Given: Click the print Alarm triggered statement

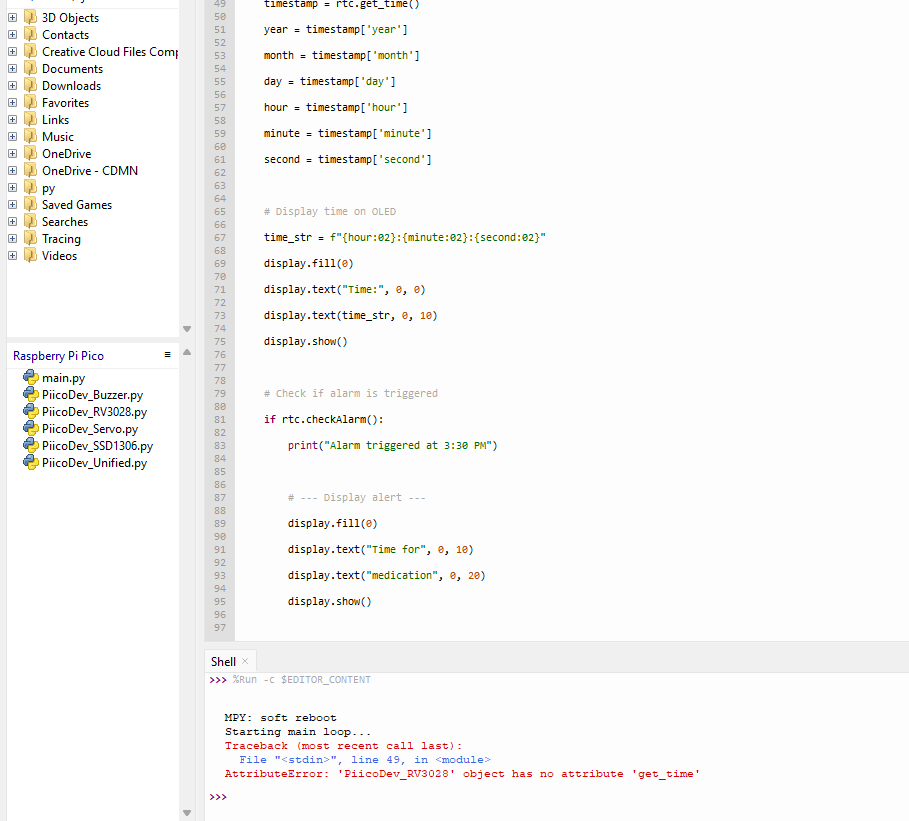Looking at the screenshot, I should [392, 445].
